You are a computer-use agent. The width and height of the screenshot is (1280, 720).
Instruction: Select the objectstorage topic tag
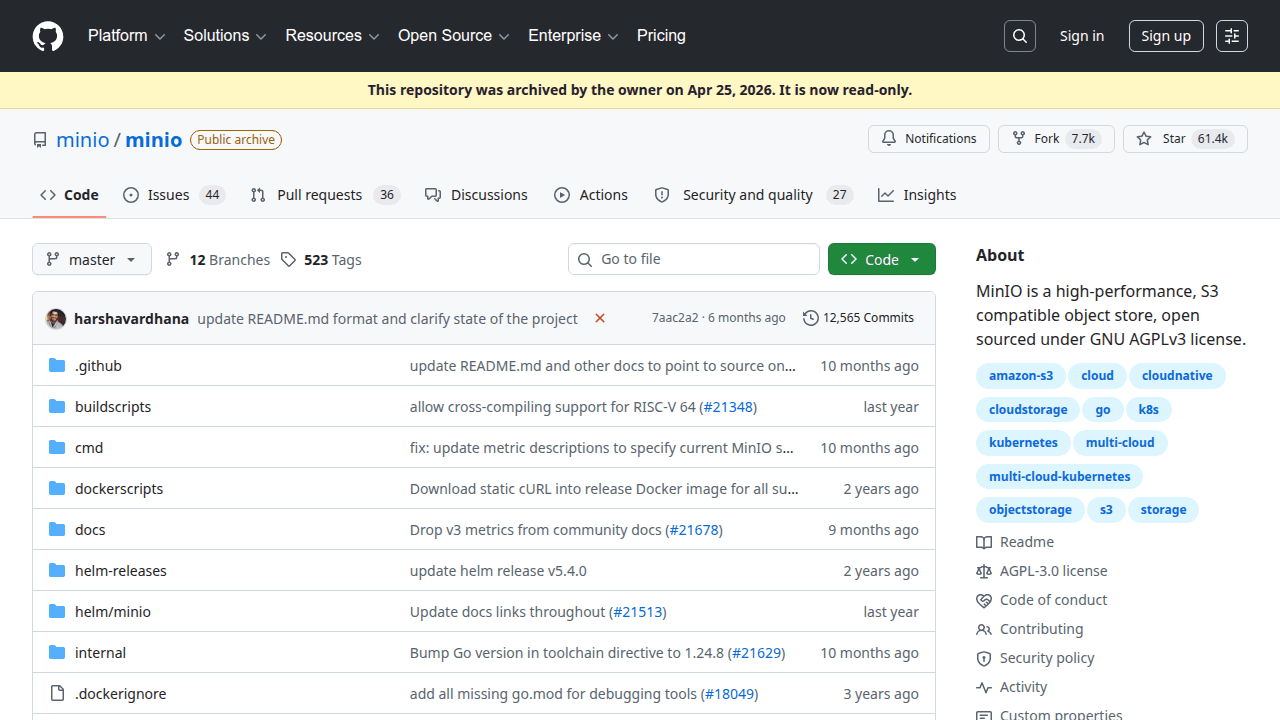coord(1030,510)
